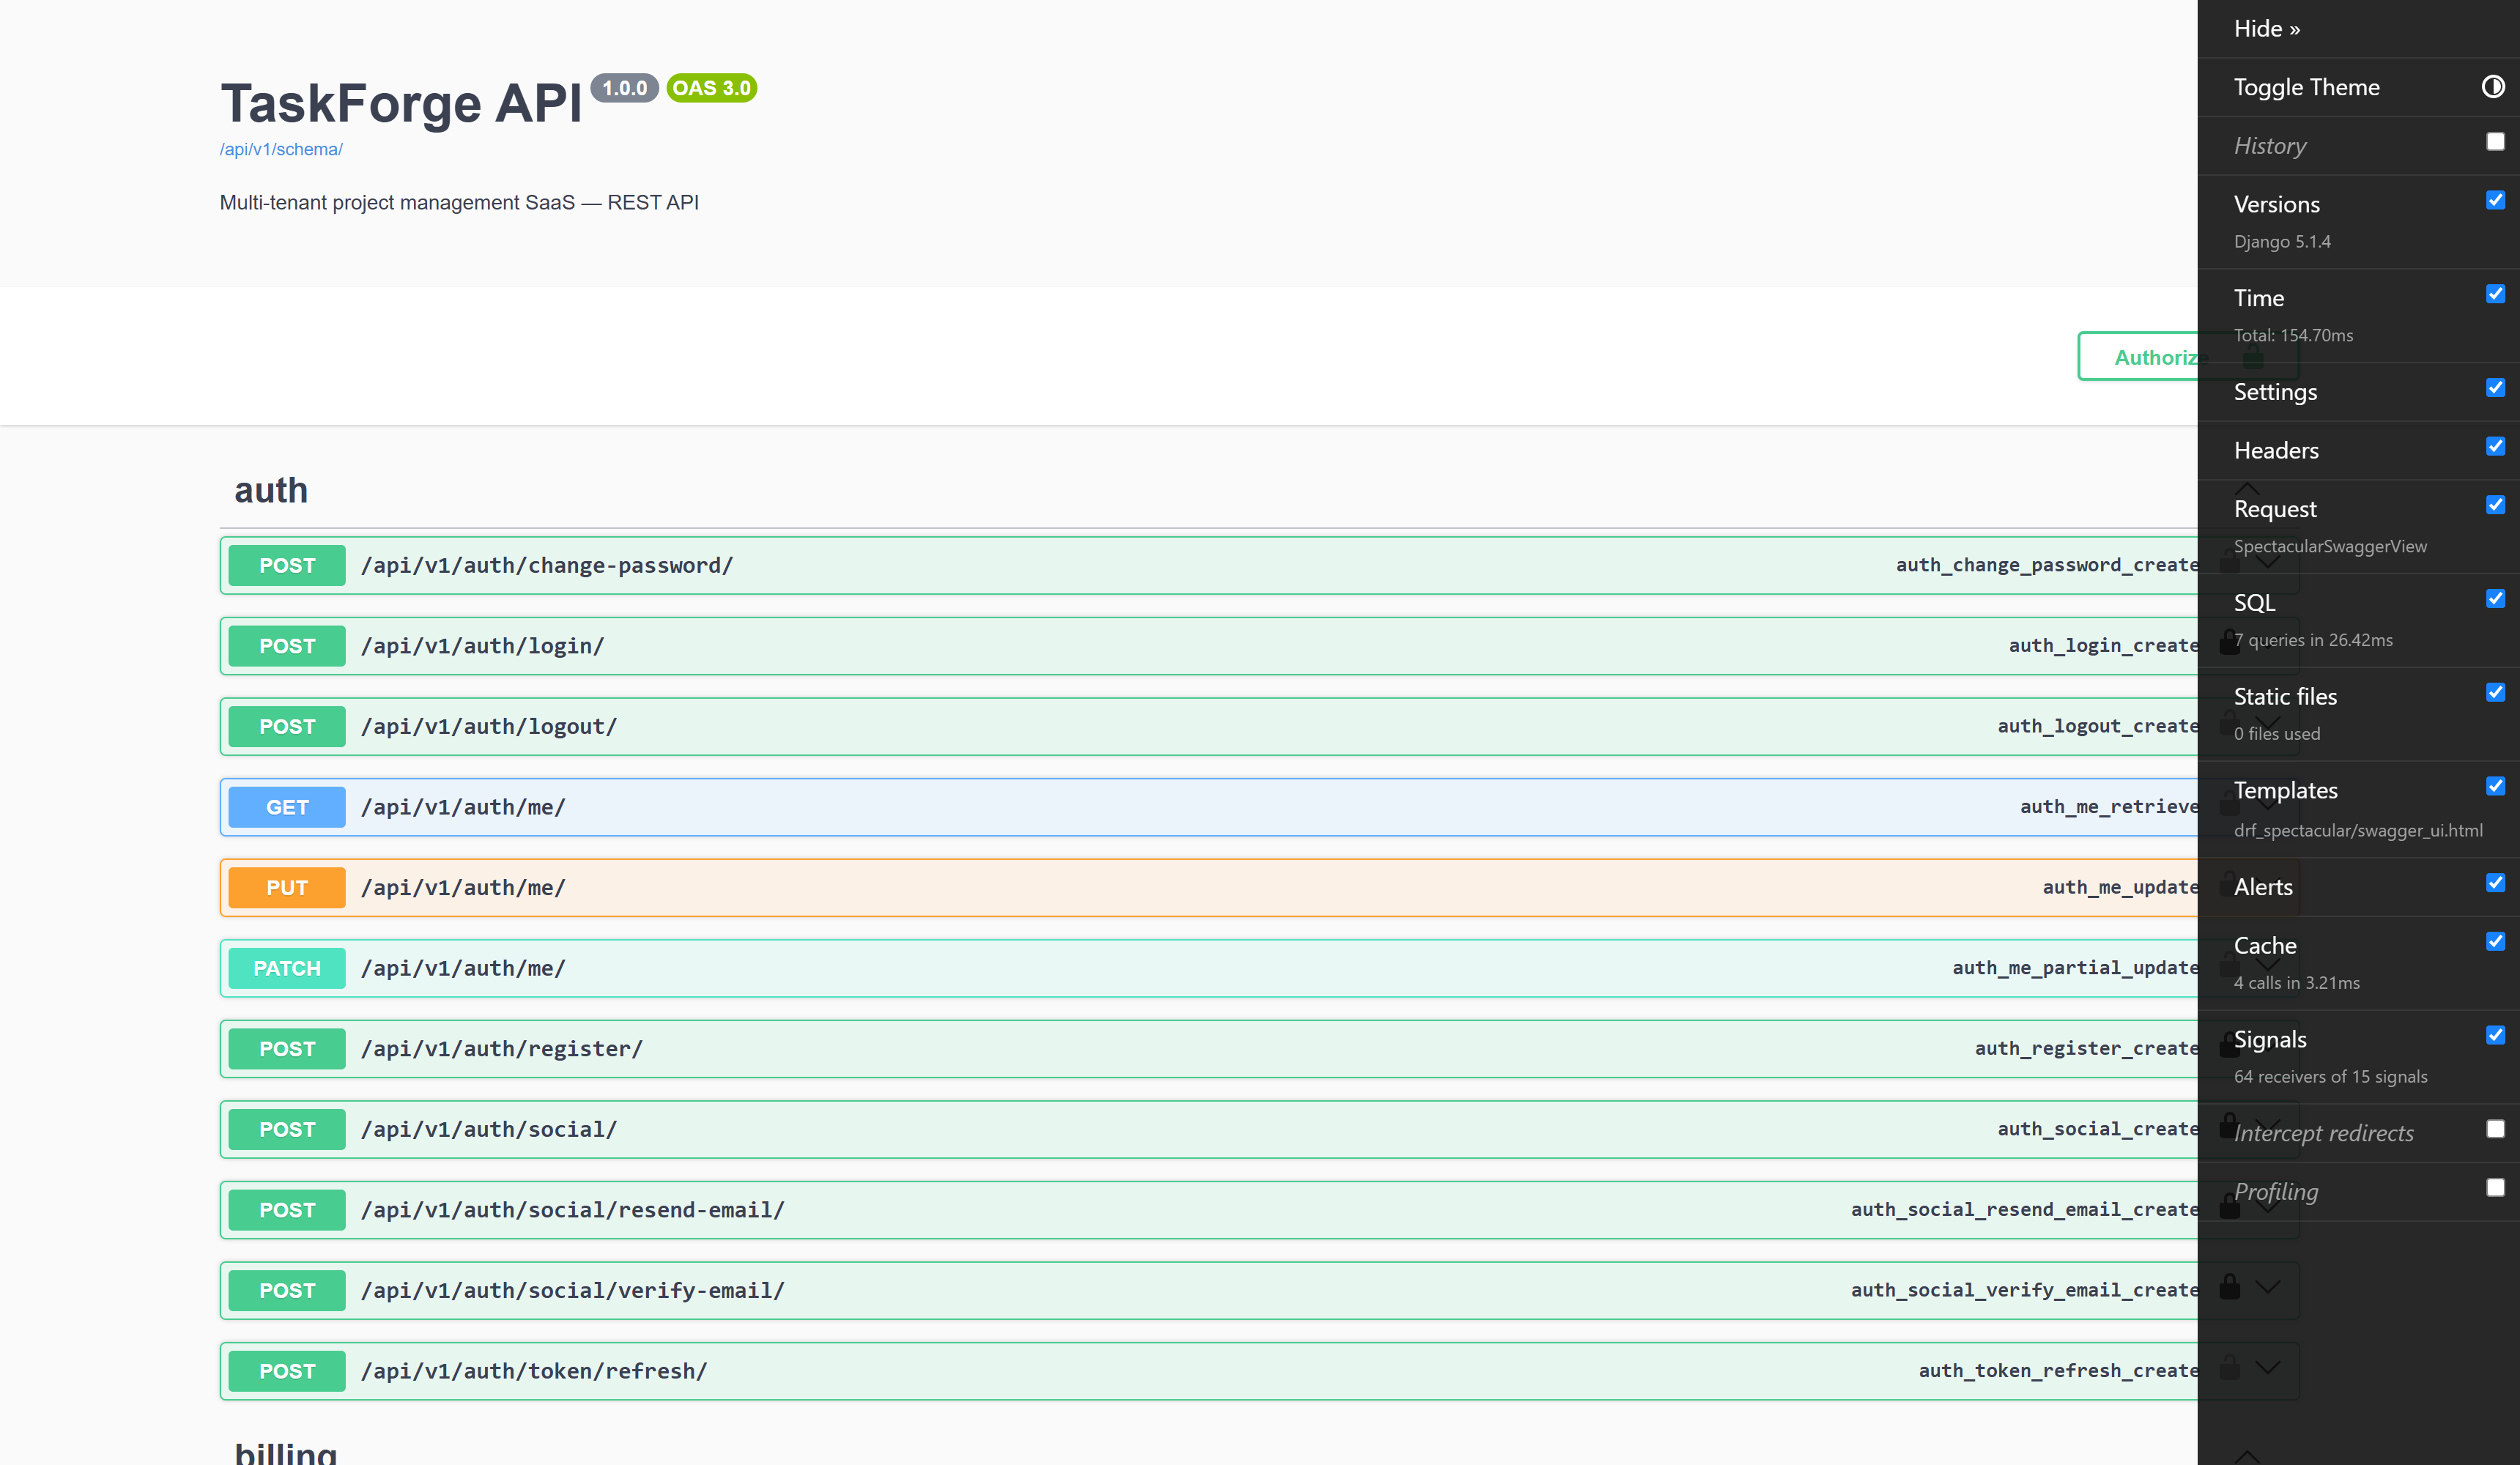Open the Templates debug panel

pos(2285,791)
